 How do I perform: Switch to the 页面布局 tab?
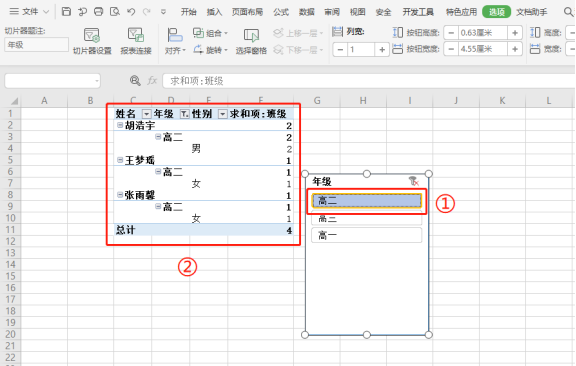(247, 12)
